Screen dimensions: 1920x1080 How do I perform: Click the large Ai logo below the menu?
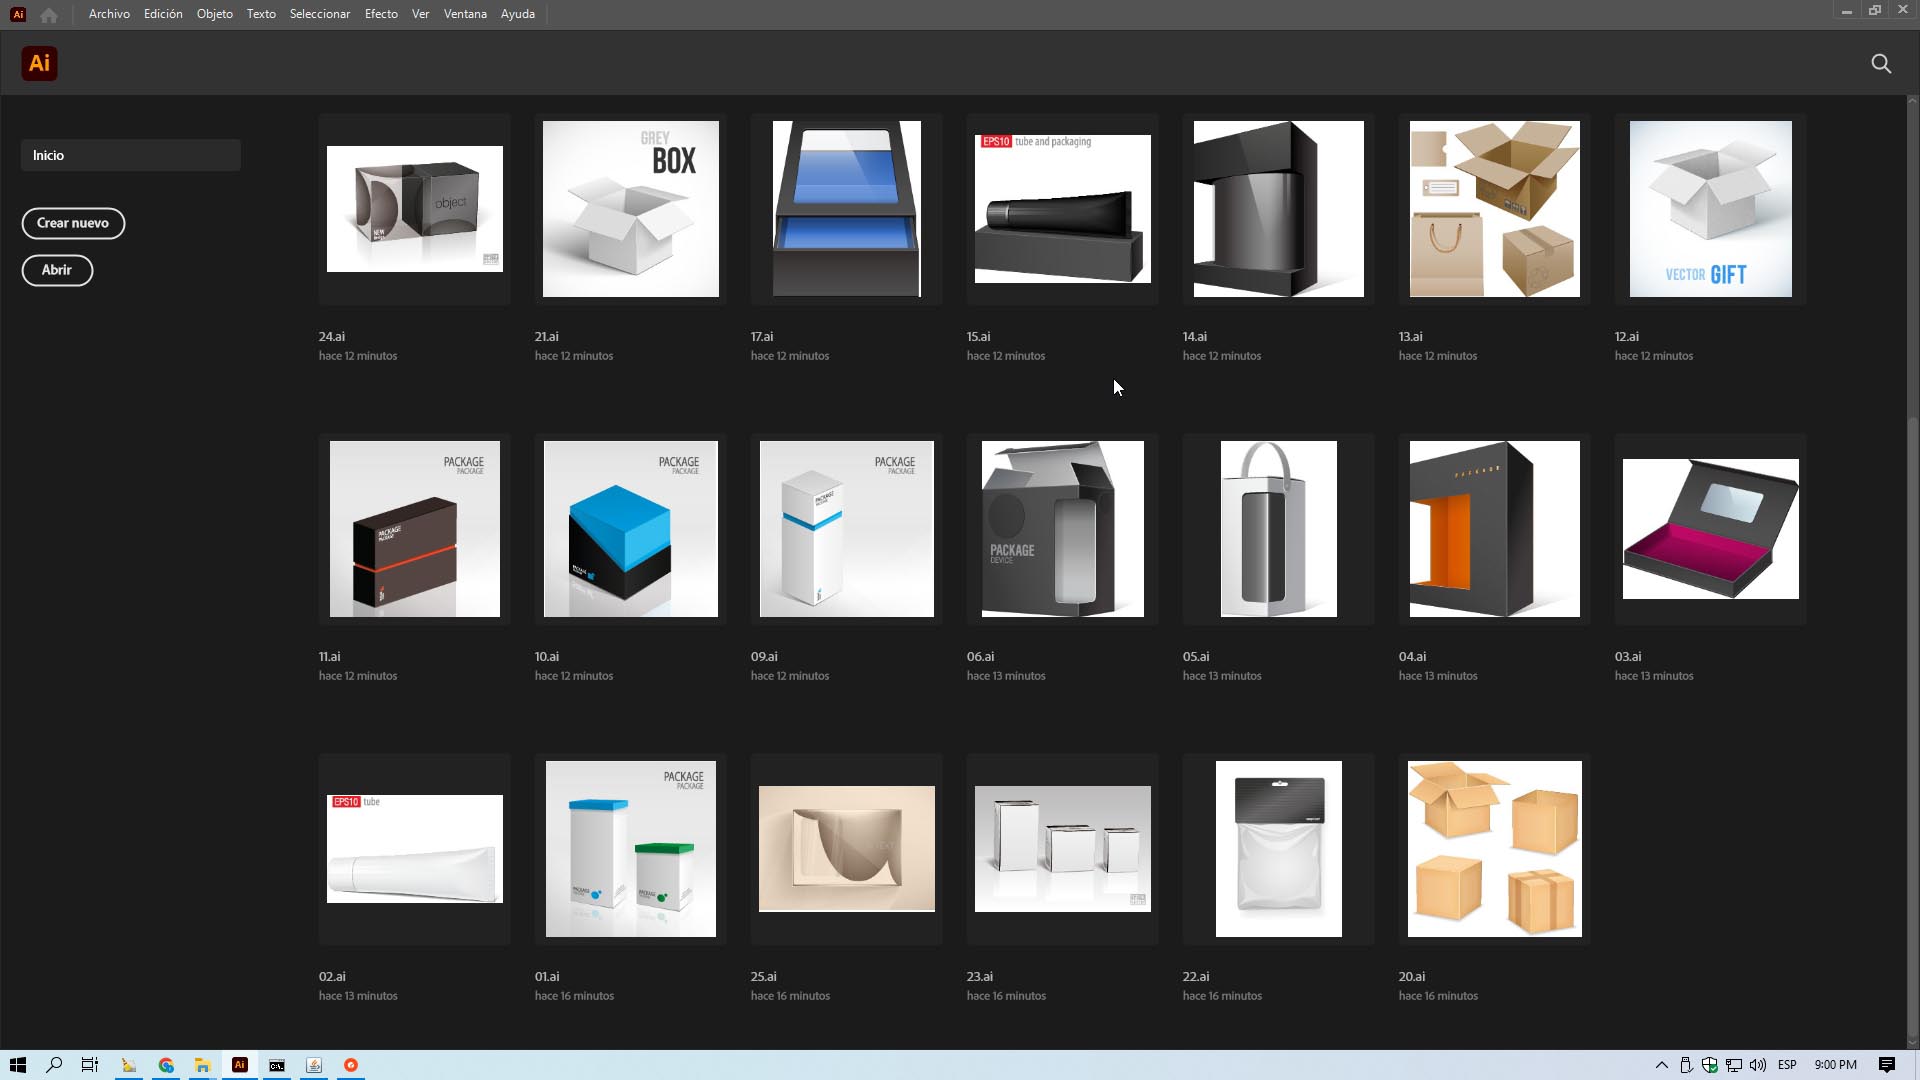pyautogui.click(x=39, y=64)
